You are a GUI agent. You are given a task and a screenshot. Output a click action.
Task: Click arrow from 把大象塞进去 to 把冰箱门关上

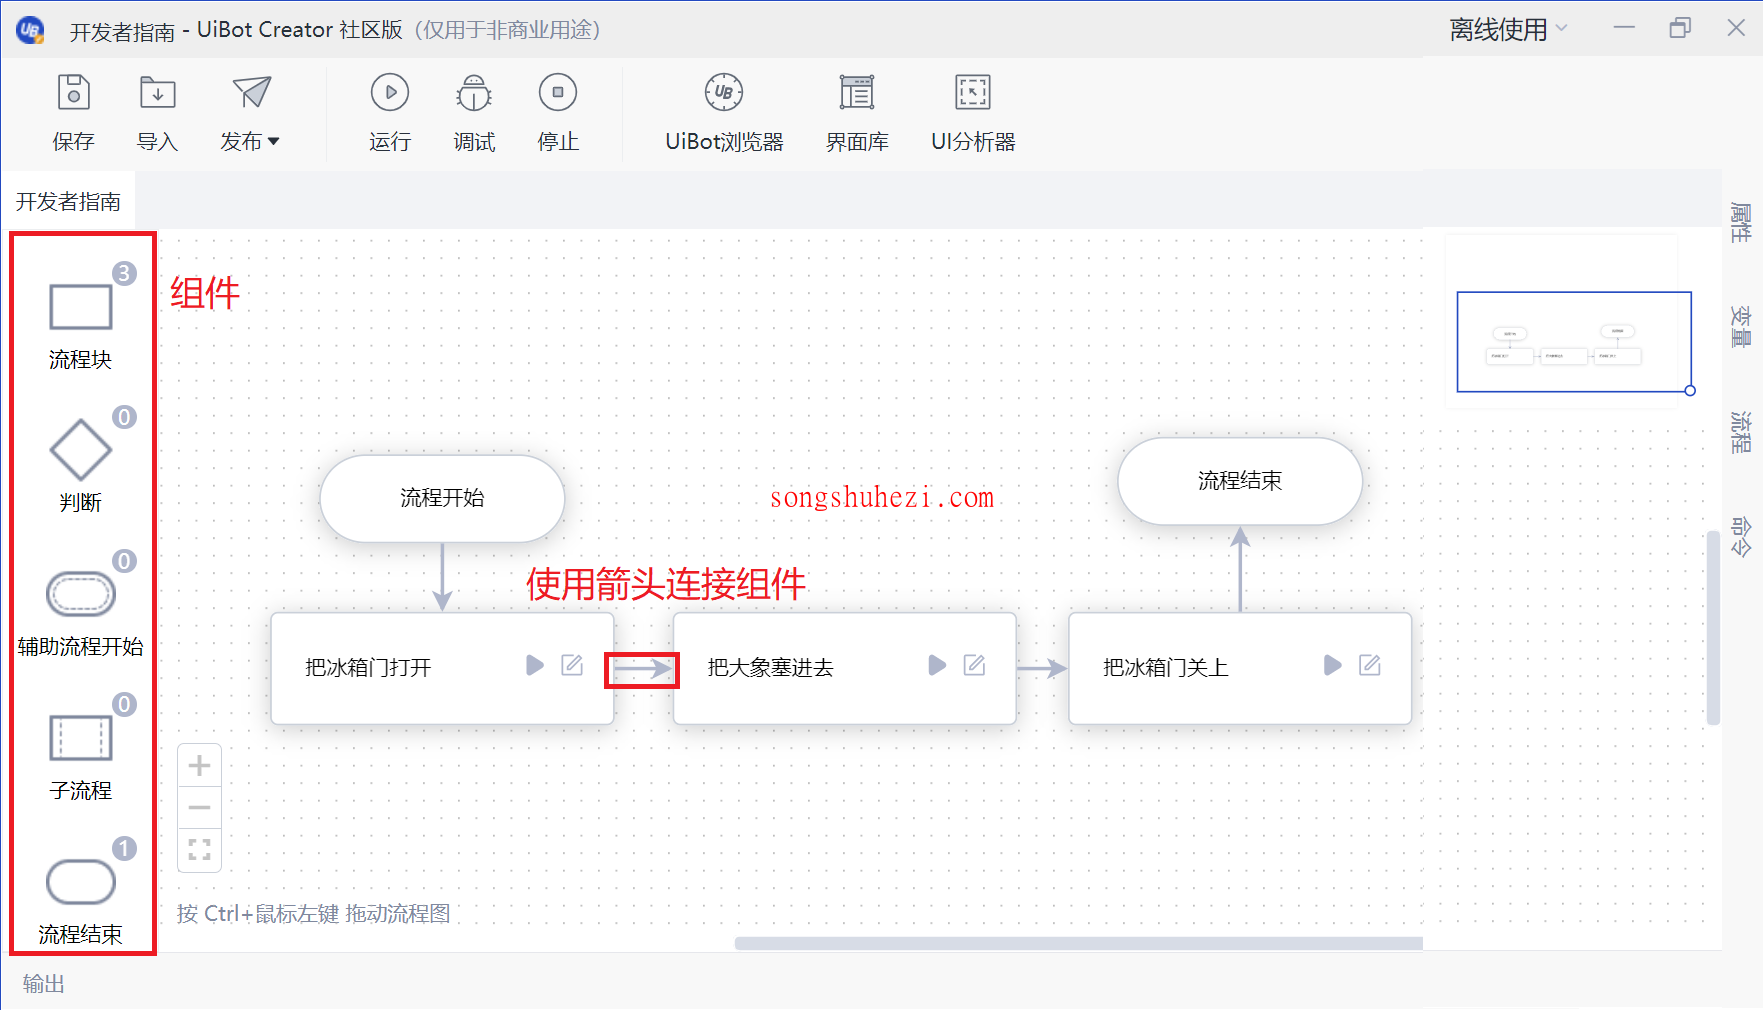1042,668
